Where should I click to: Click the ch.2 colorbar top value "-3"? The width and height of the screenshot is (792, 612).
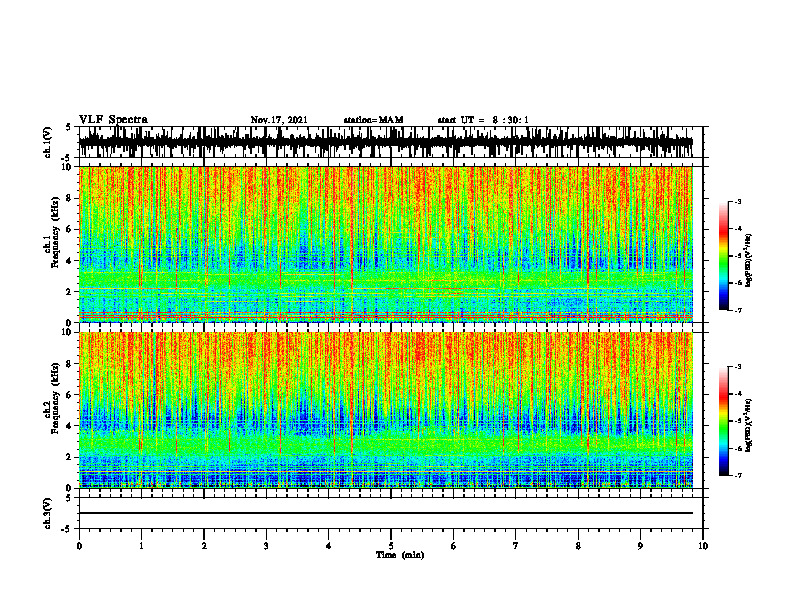(x=738, y=367)
